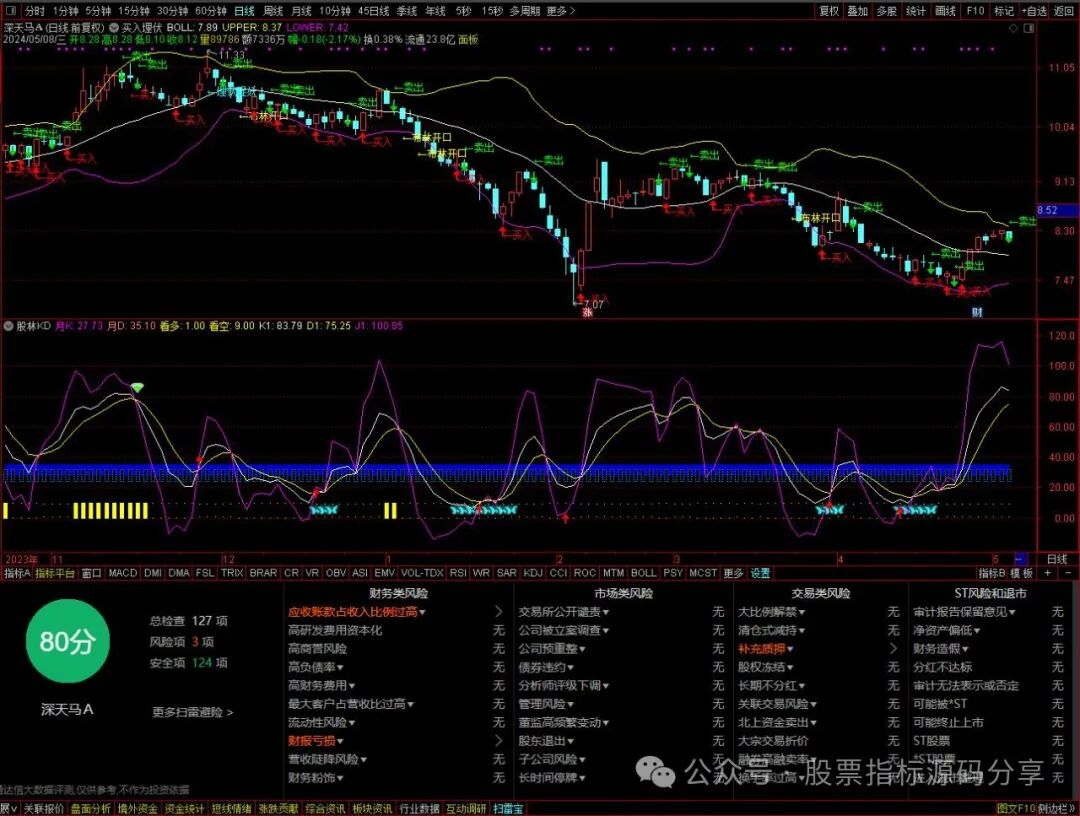Switch to the 分时 period tab
This screenshot has width=1080, height=816.
[34, 11]
